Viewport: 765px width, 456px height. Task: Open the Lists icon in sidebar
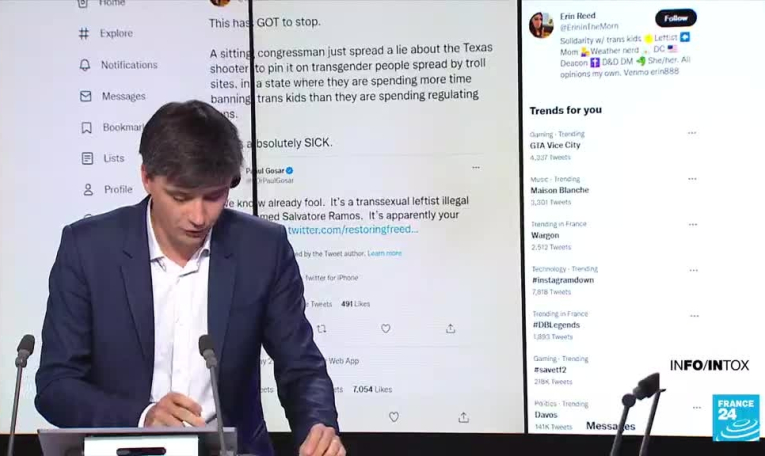pos(87,159)
